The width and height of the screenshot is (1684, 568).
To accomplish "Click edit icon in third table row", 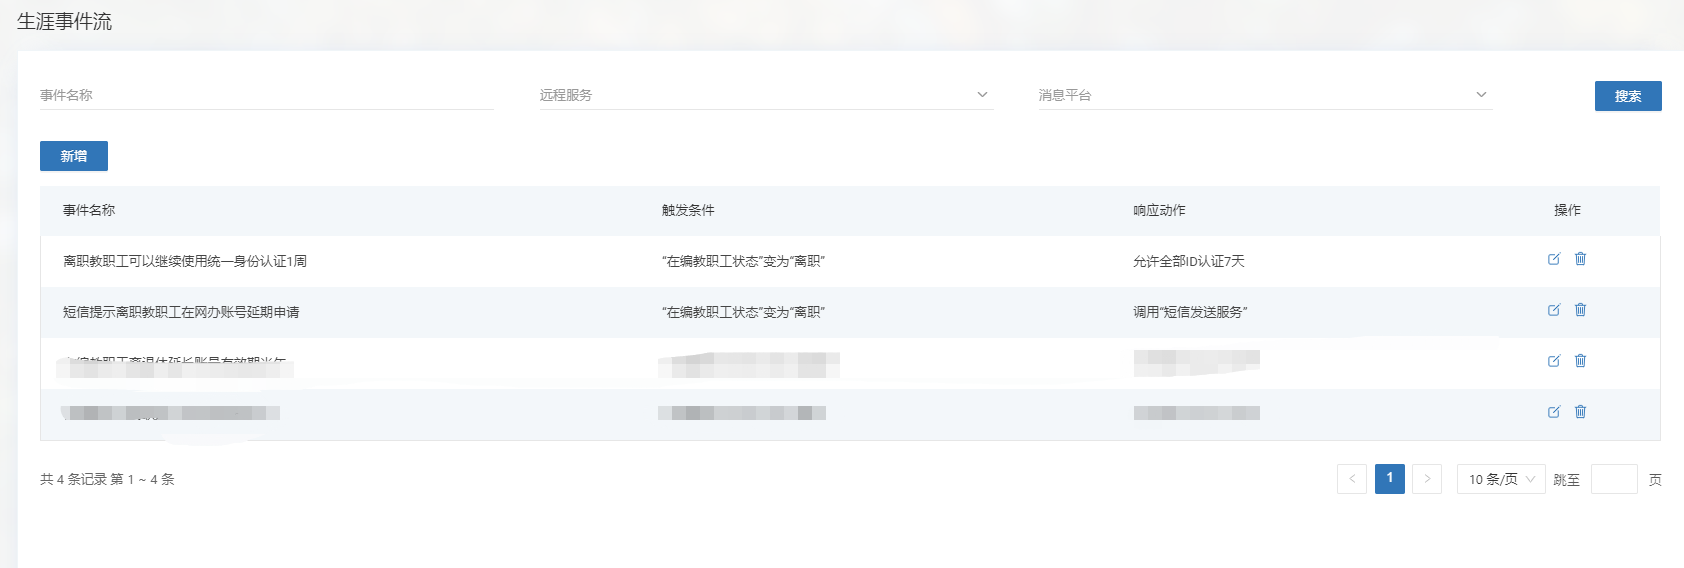I will pyautogui.click(x=1554, y=361).
